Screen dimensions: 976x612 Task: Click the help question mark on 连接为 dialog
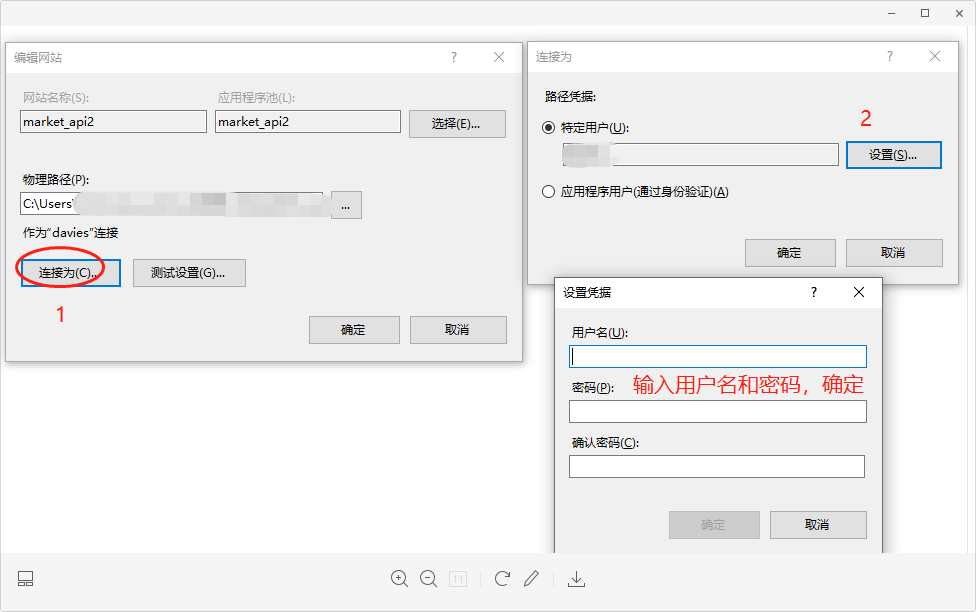(x=890, y=56)
